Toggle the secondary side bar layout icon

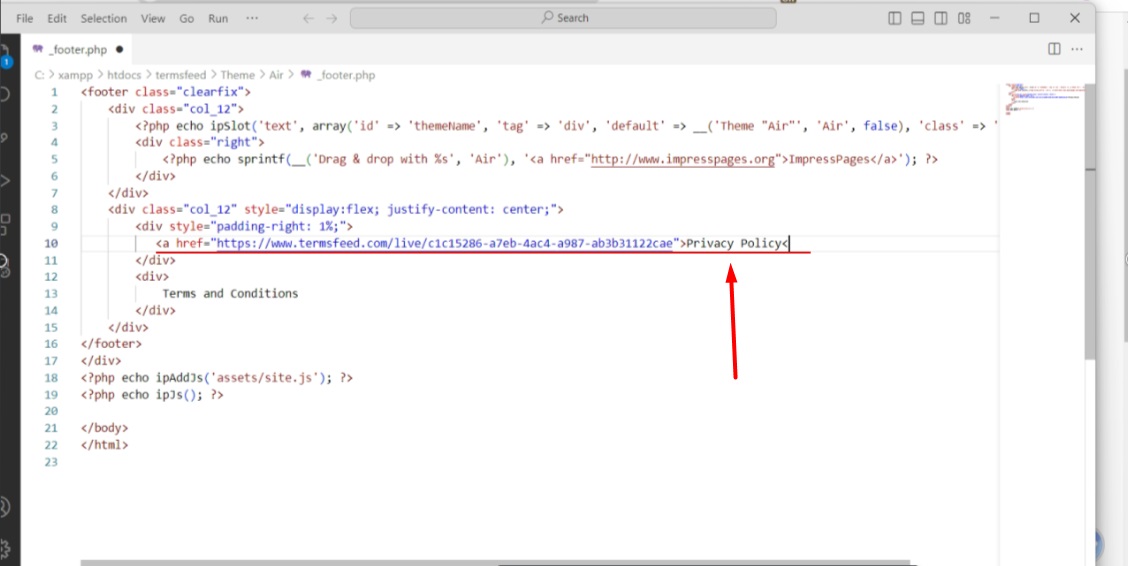pos(941,19)
